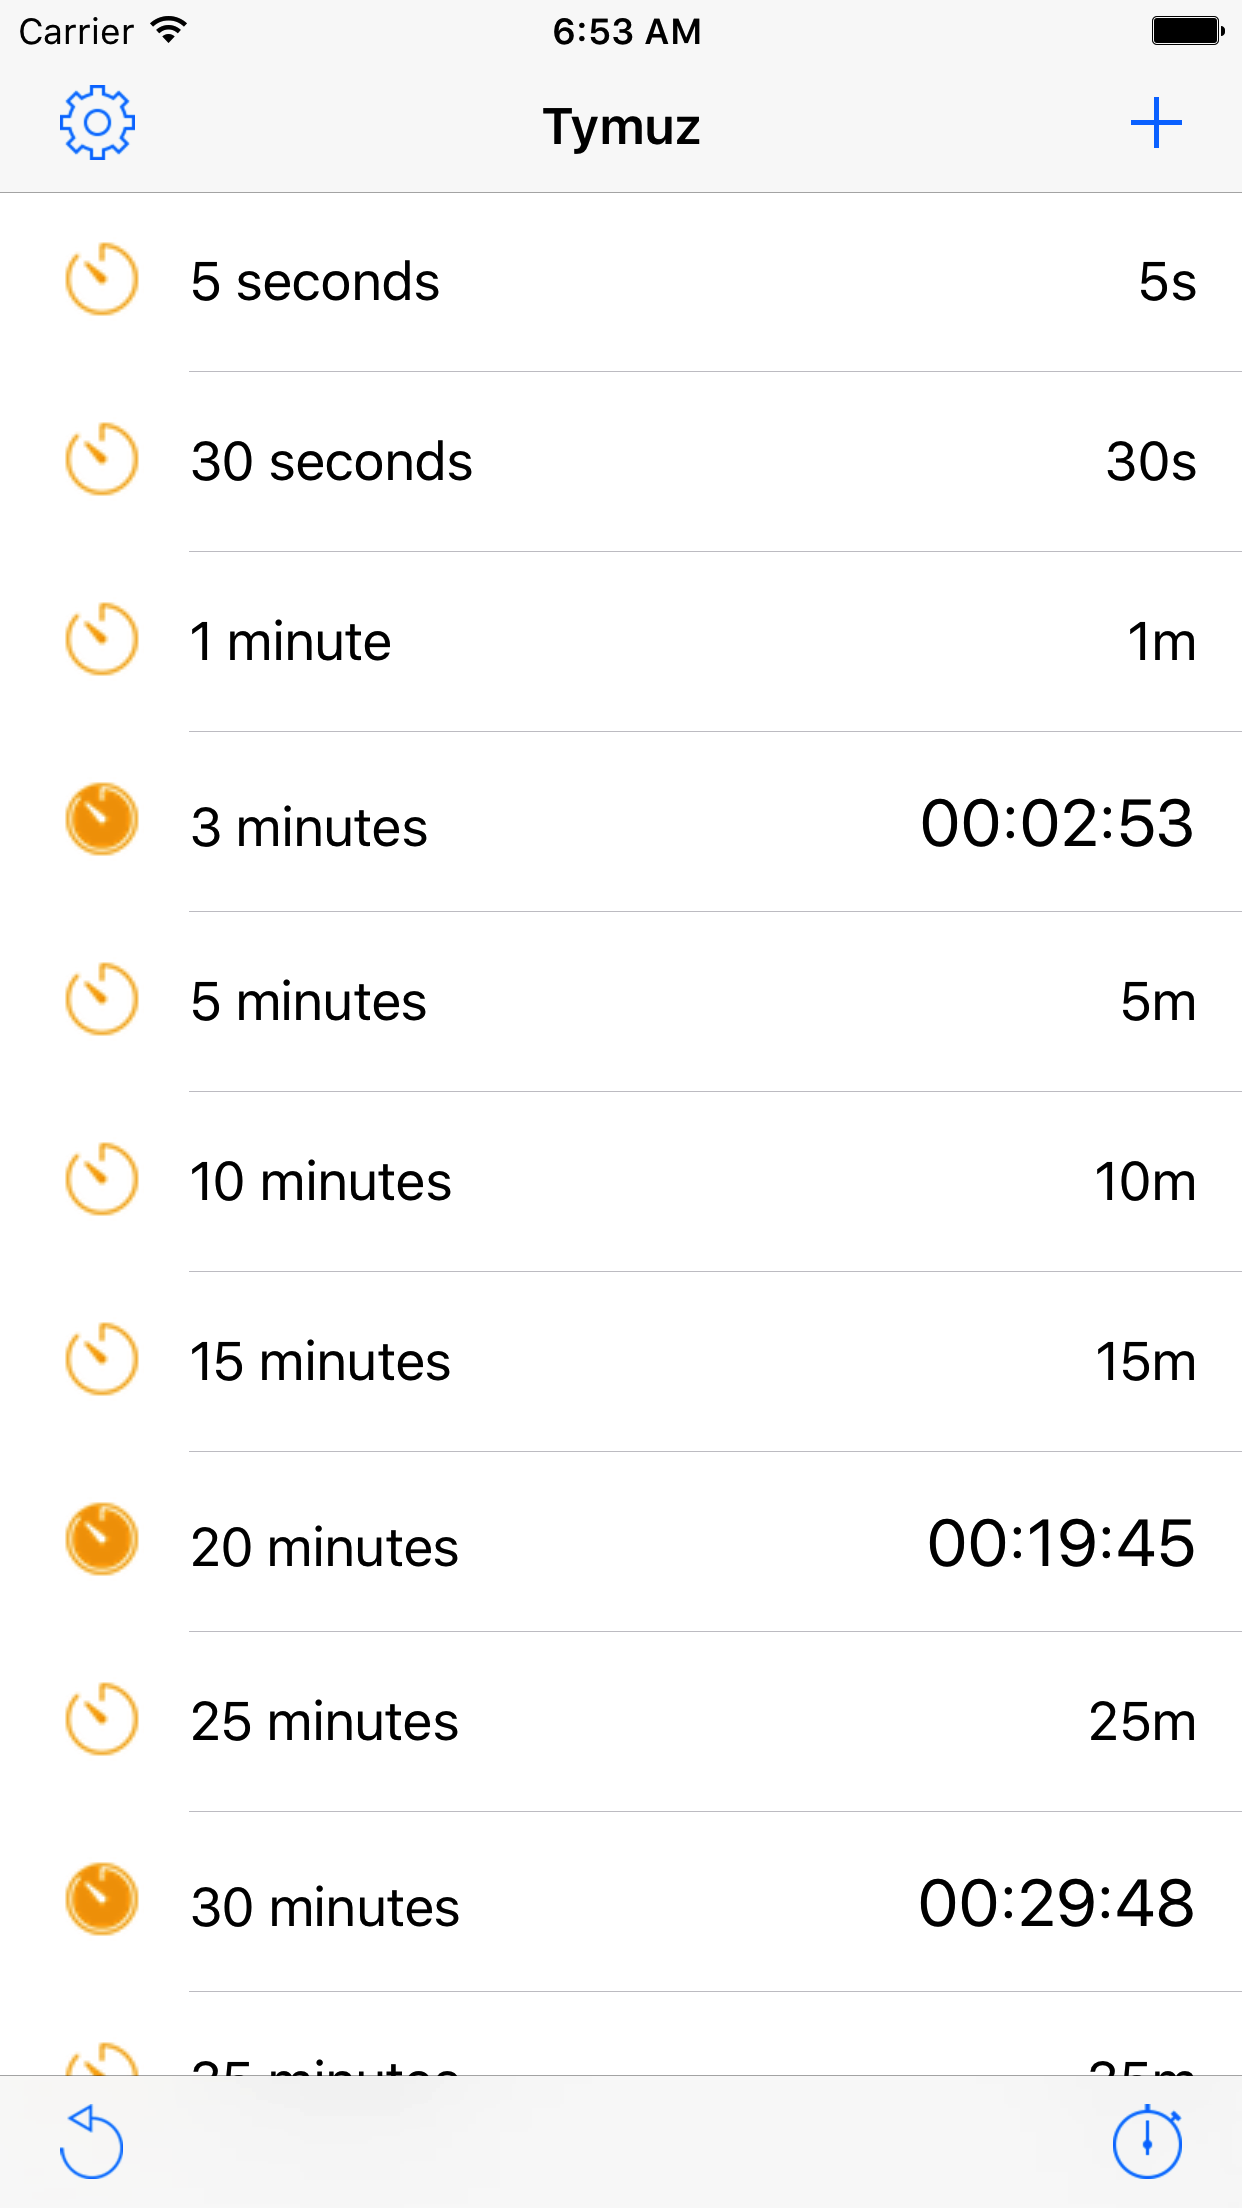The height and width of the screenshot is (2208, 1242).
Task: Add a new timer with plus icon
Action: pyautogui.click(x=1156, y=123)
